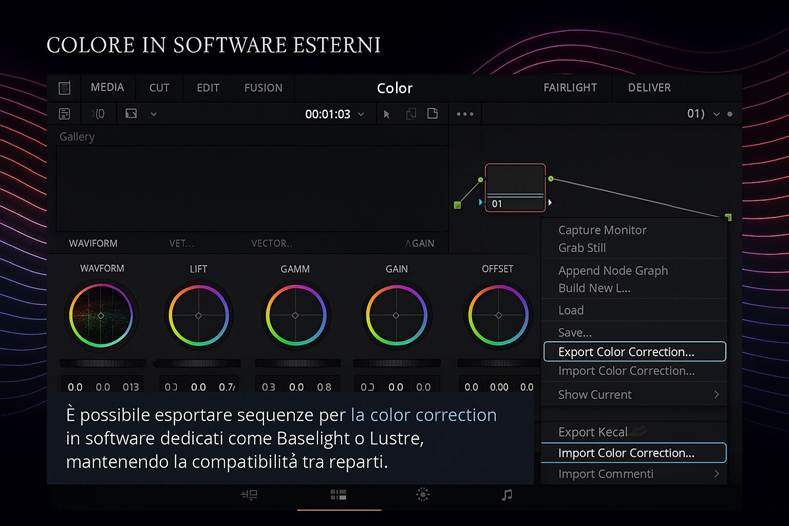Expand the viewer mode dropdown chevron
The width and height of the screenshot is (789, 526).
click(x=153, y=114)
